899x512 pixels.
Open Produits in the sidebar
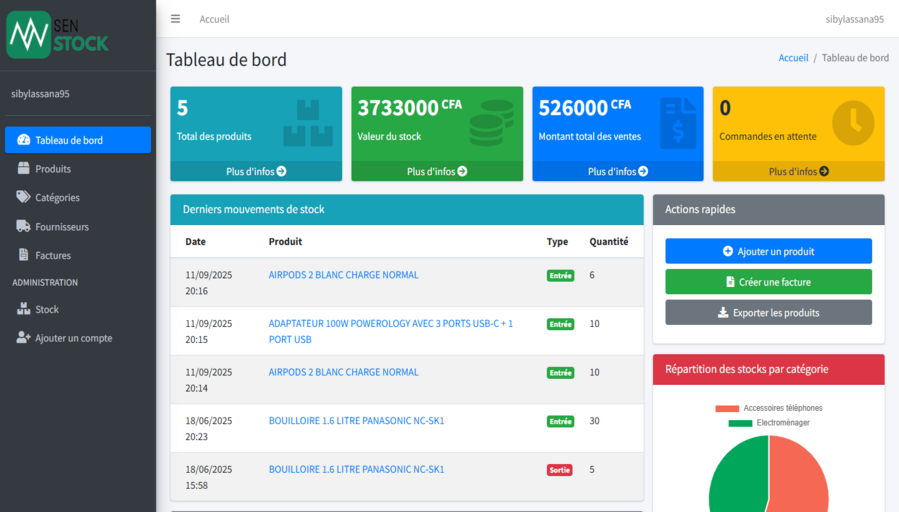(53, 169)
